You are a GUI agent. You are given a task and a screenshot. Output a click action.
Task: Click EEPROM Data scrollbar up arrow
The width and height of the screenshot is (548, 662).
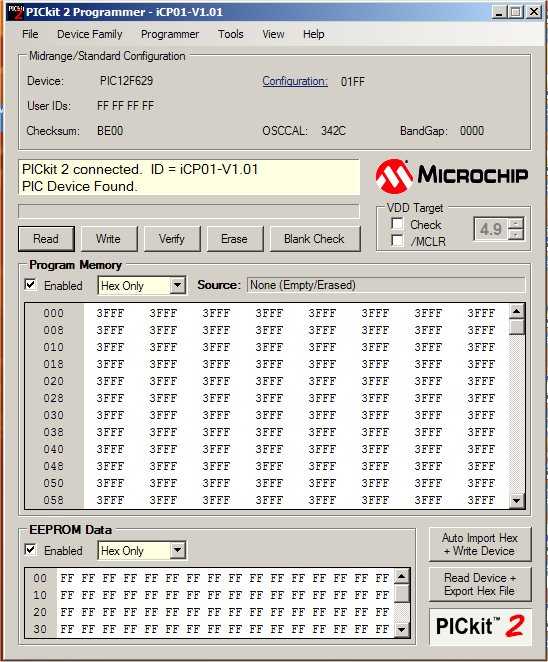click(x=402, y=576)
